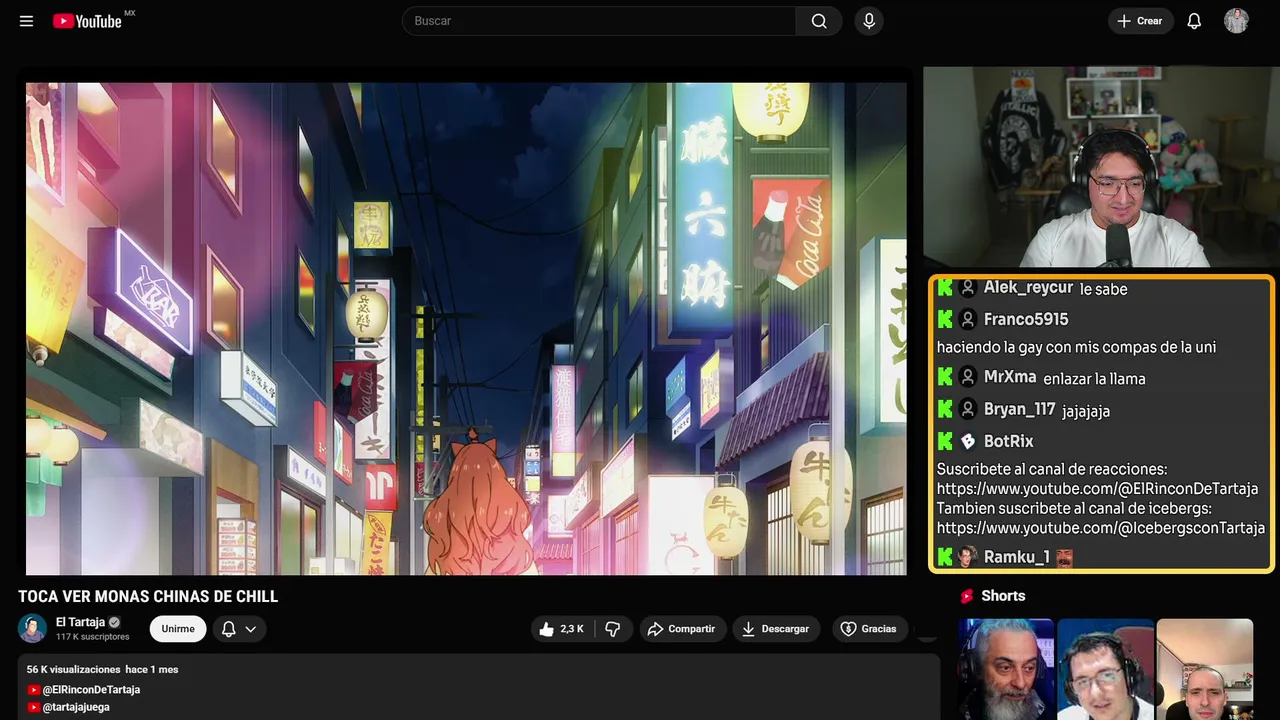The image size is (1280, 720).
Task: Click the chat URL ending in @IcebergsconTartaja
Action: tap(1101, 528)
